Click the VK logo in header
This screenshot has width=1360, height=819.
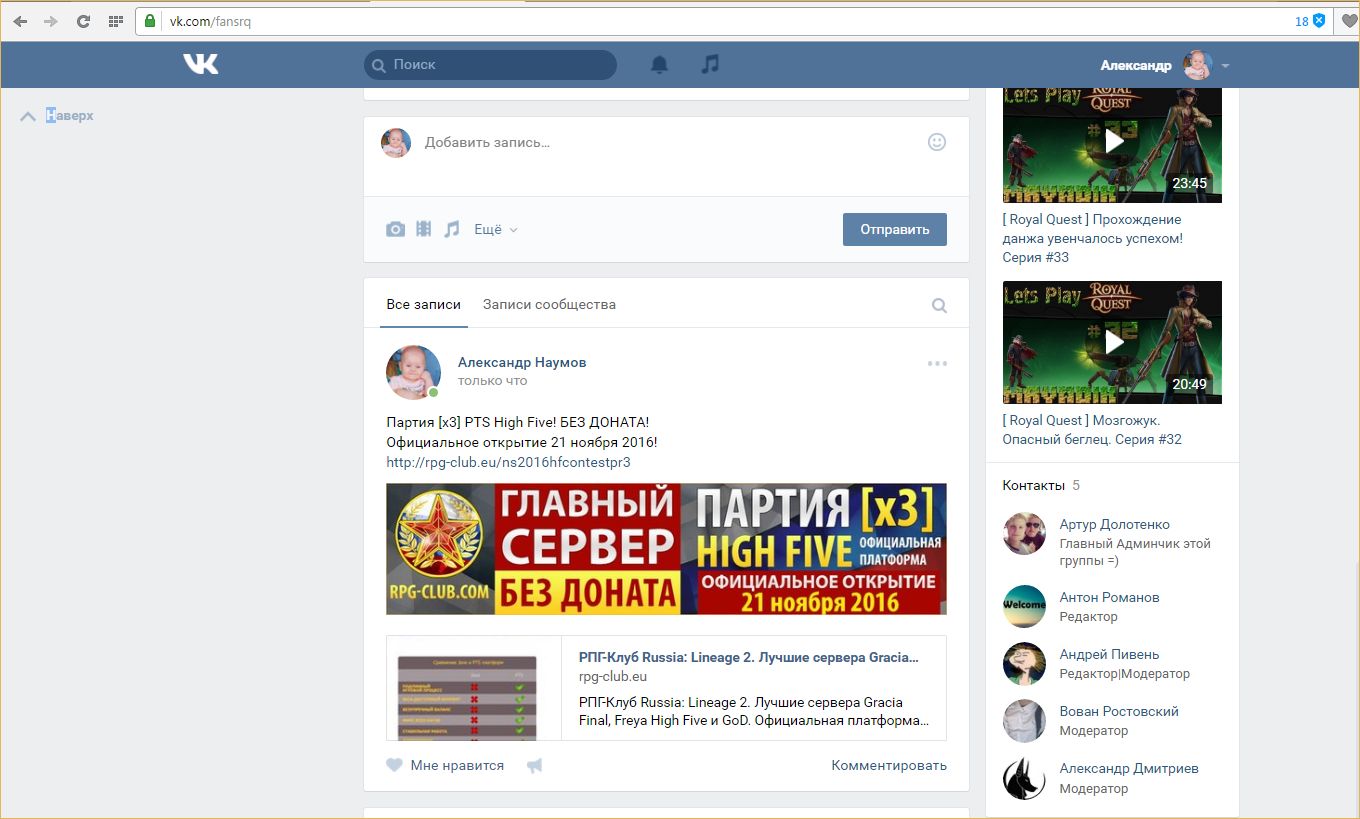[x=200, y=64]
